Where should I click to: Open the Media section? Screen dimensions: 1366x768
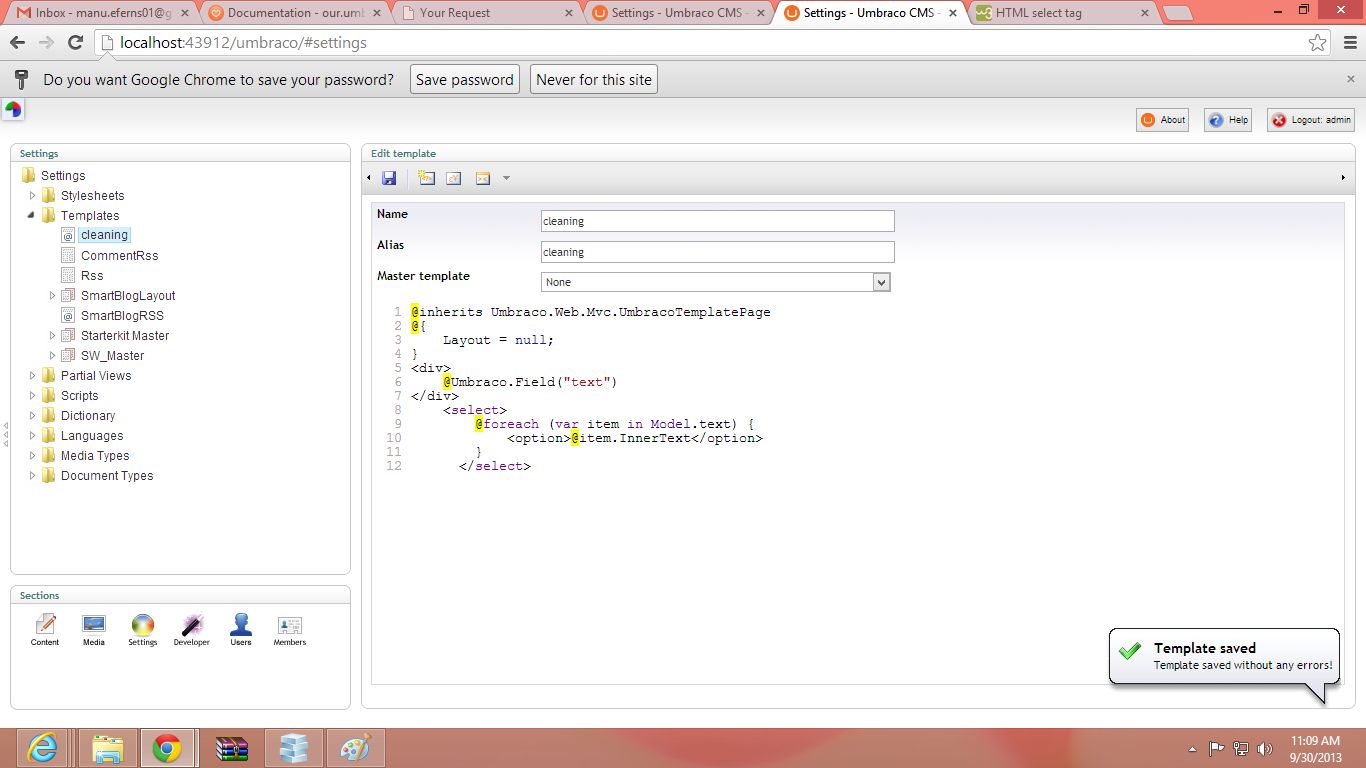click(94, 630)
